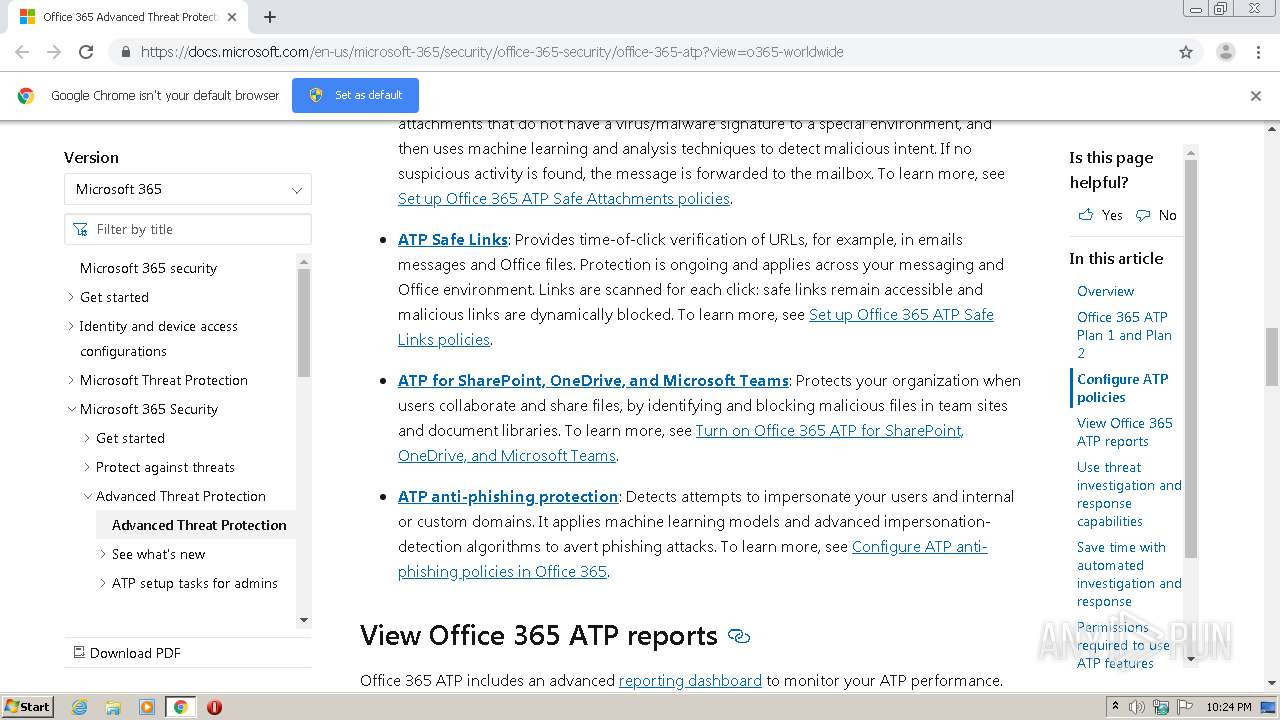Click the Chrome taskbar icon

click(x=181, y=707)
